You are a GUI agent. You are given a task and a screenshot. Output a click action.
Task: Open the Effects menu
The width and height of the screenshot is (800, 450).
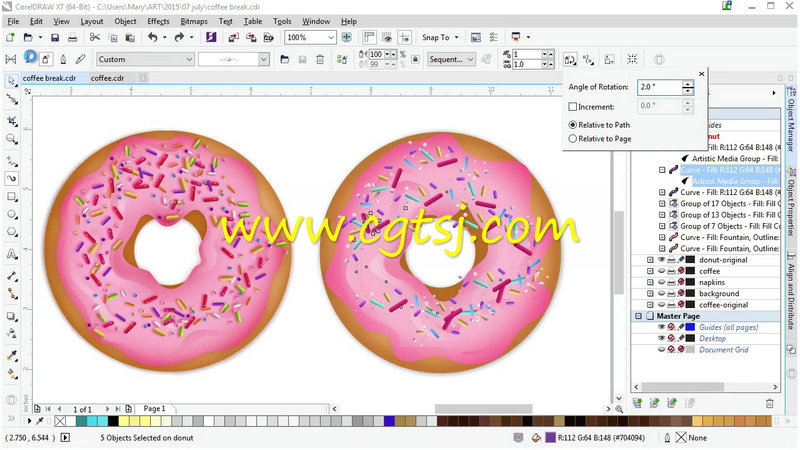point(158,21)
